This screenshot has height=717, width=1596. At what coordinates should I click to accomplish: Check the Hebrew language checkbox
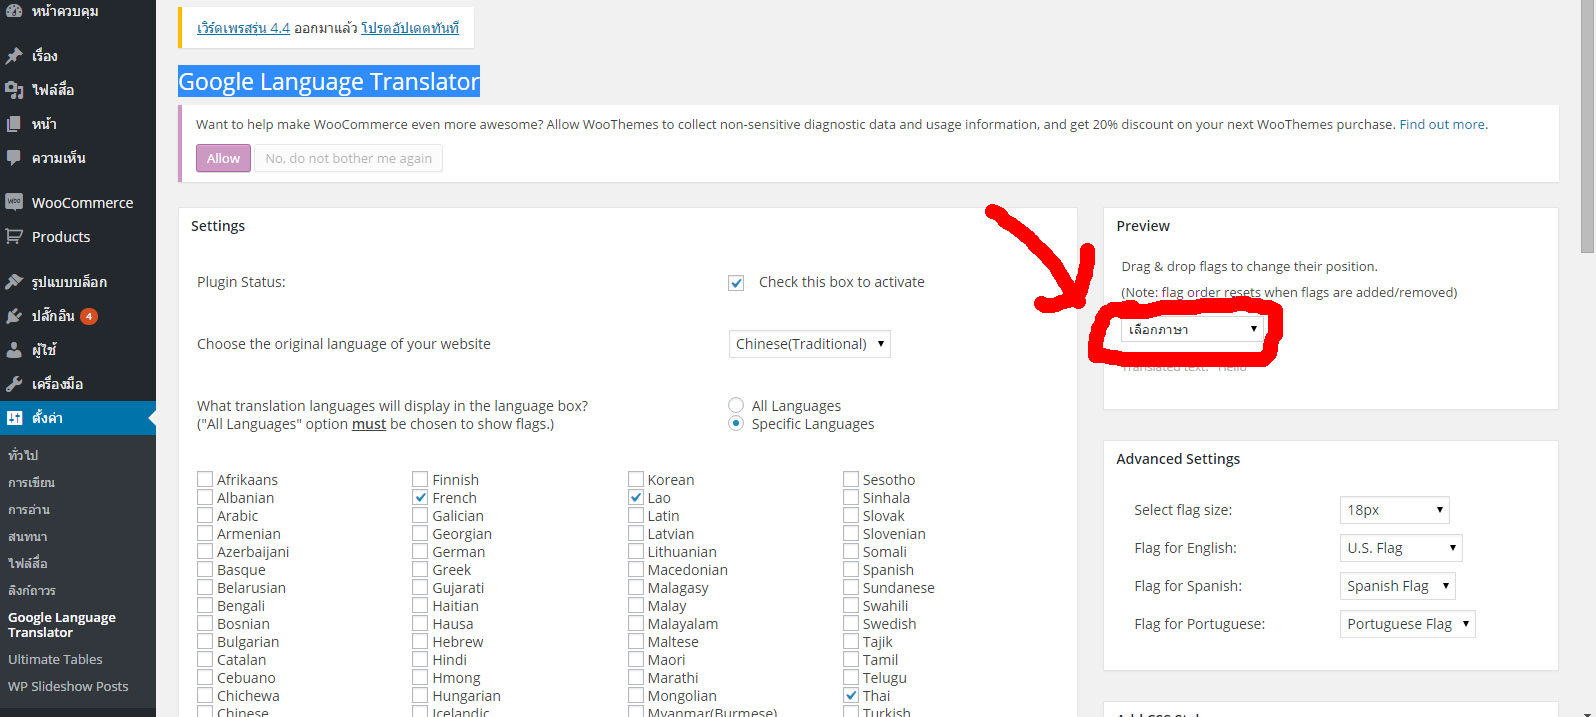[420, 641]
